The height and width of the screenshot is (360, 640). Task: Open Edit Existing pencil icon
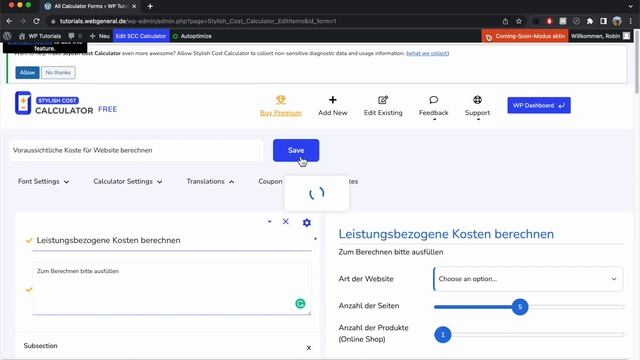[x=383, y=100]
